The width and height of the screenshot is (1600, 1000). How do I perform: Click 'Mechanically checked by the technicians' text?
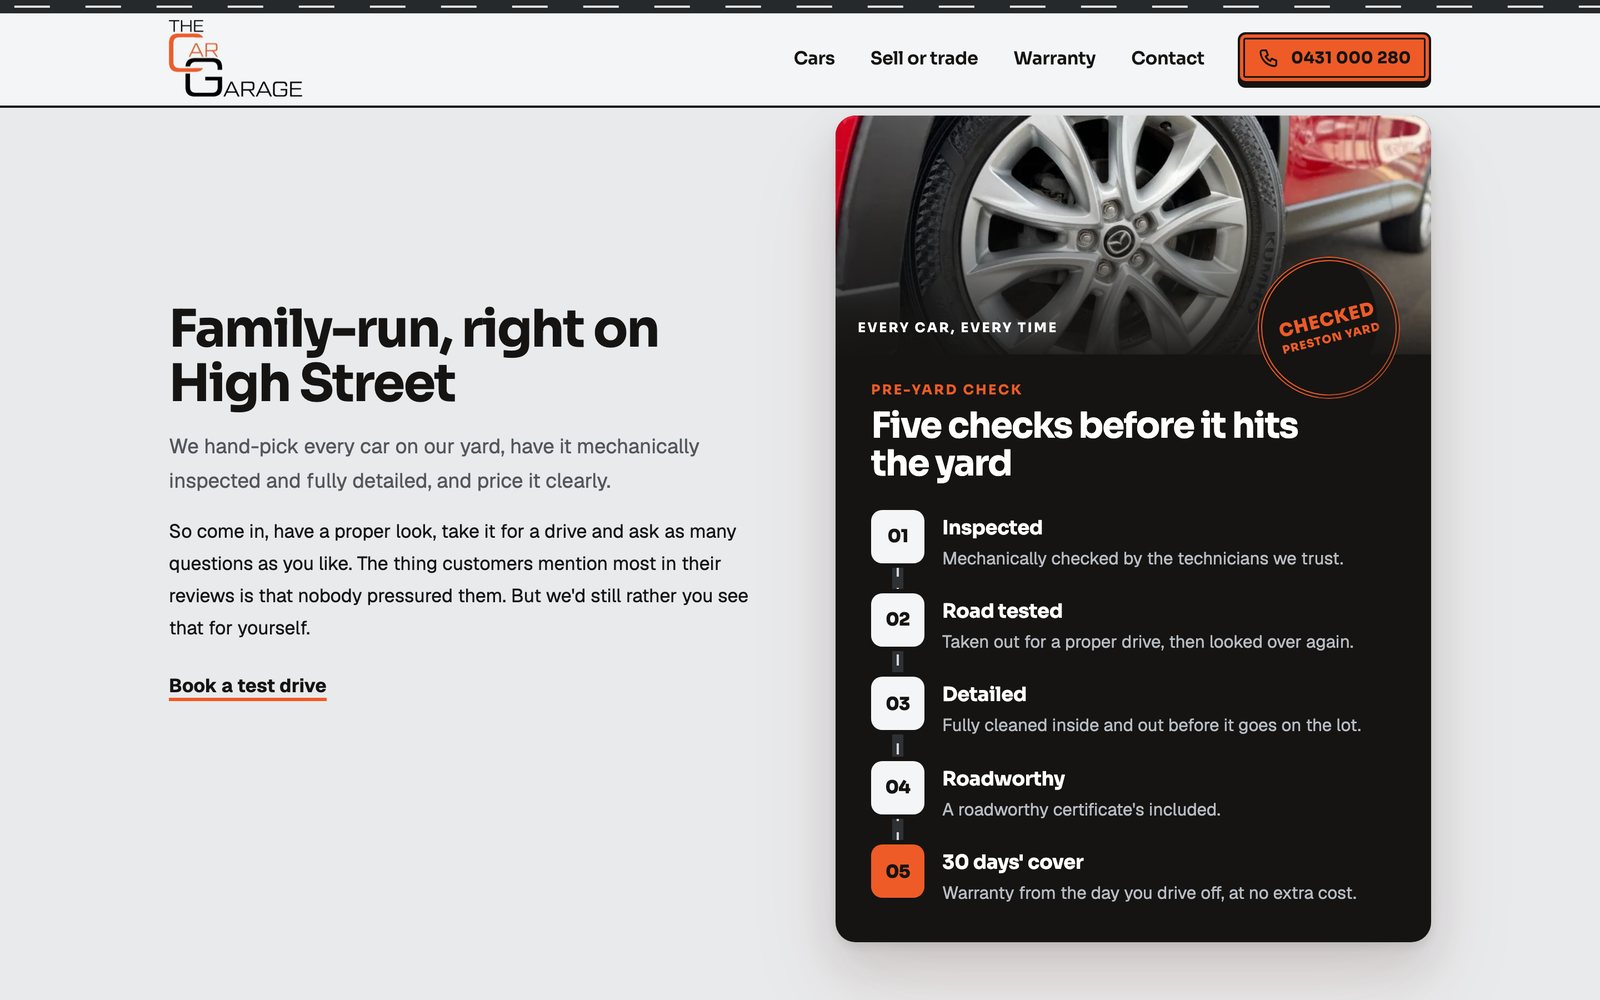pyautogui.click(x=1142, y=559)
